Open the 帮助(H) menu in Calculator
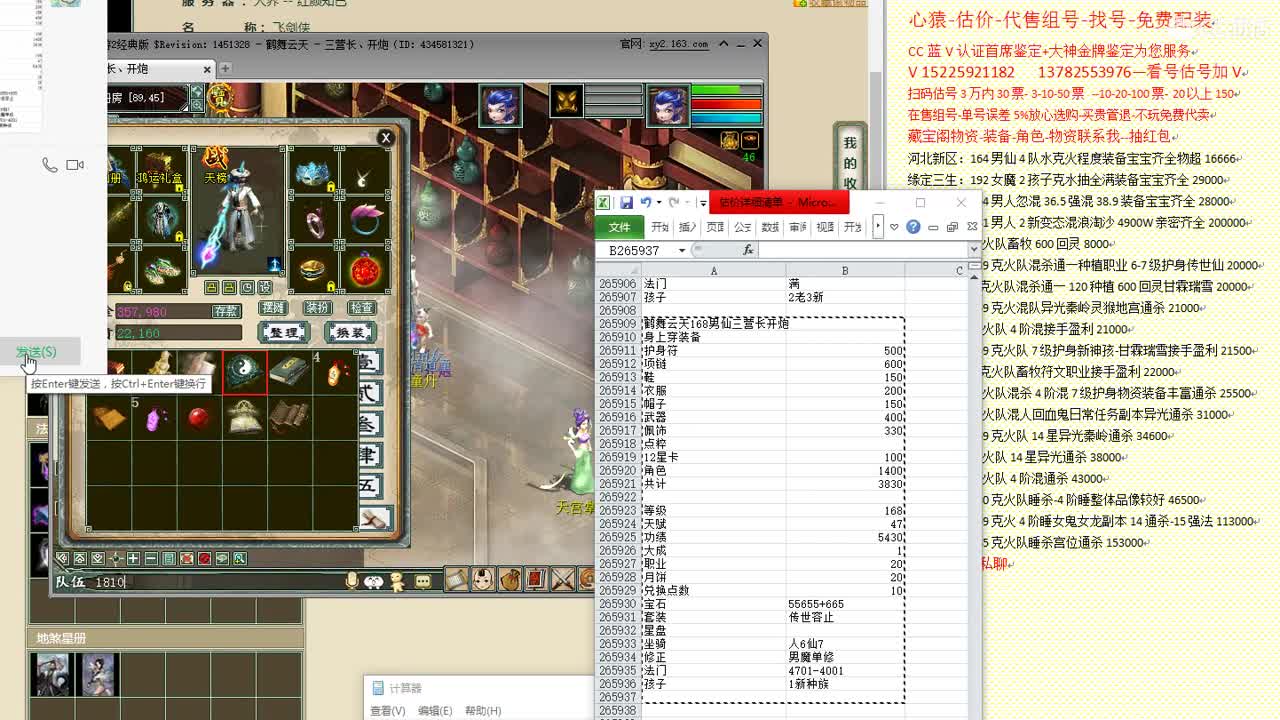Viewport: 1280px width, 720px height. coord(483,711)
